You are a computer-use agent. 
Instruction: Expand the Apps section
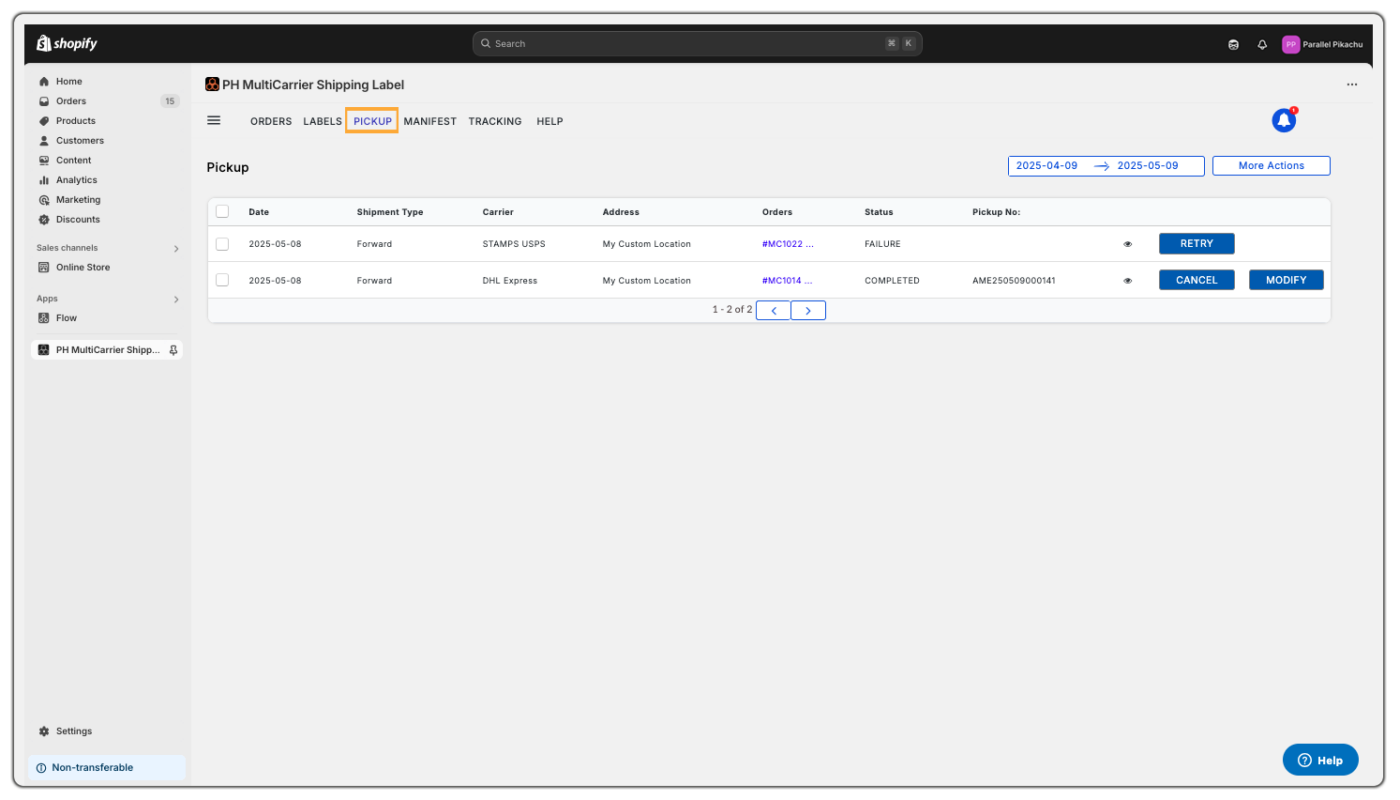[176, 299]
